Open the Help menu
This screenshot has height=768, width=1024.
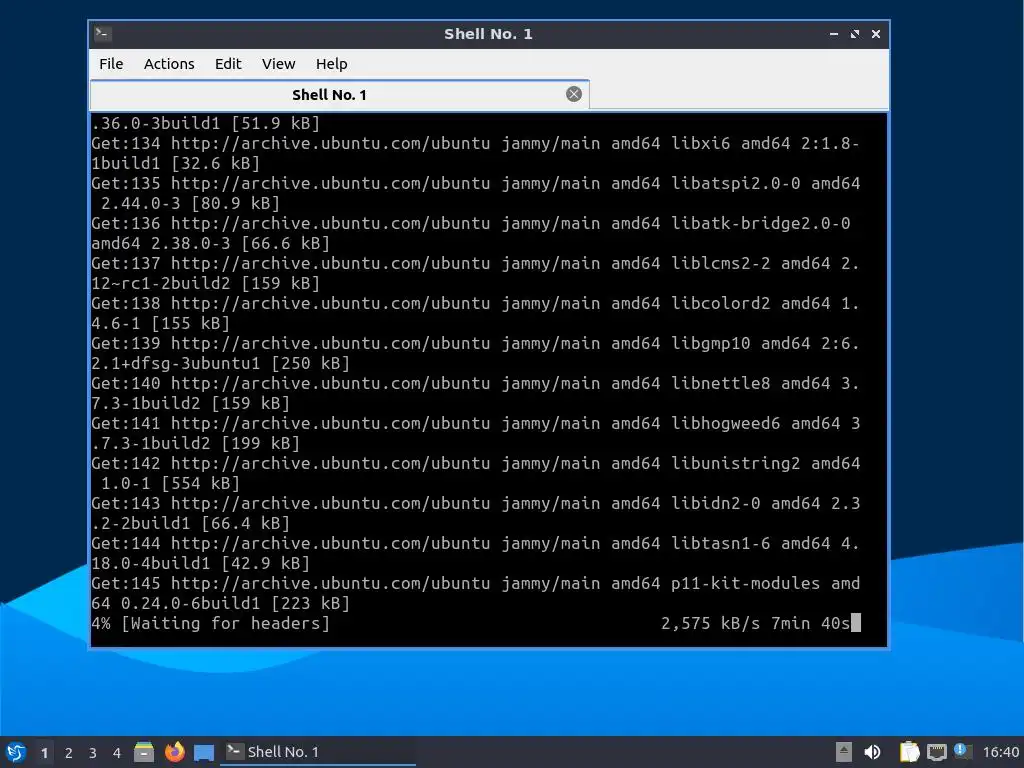pos(331,64)
